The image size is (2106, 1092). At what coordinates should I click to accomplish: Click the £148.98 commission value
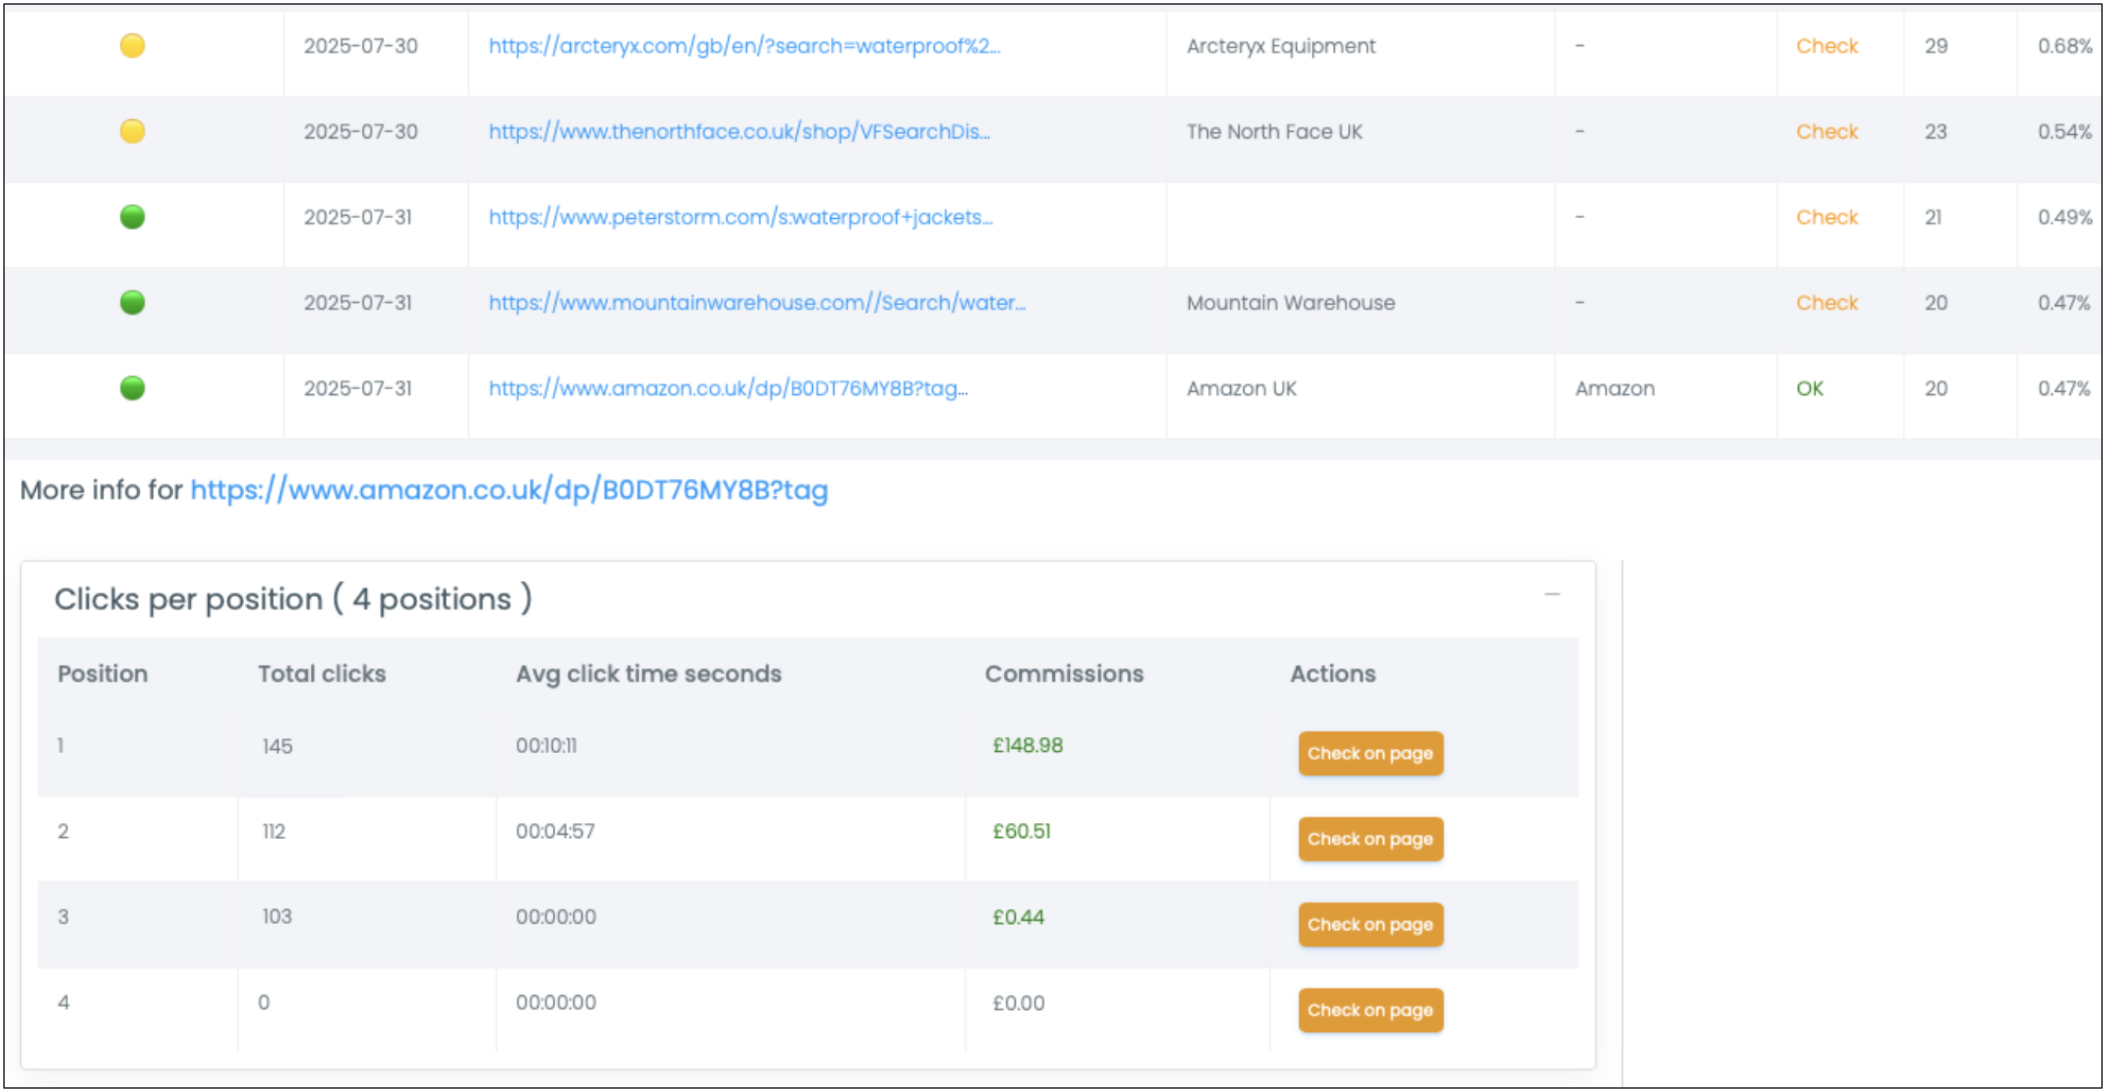1027,746
